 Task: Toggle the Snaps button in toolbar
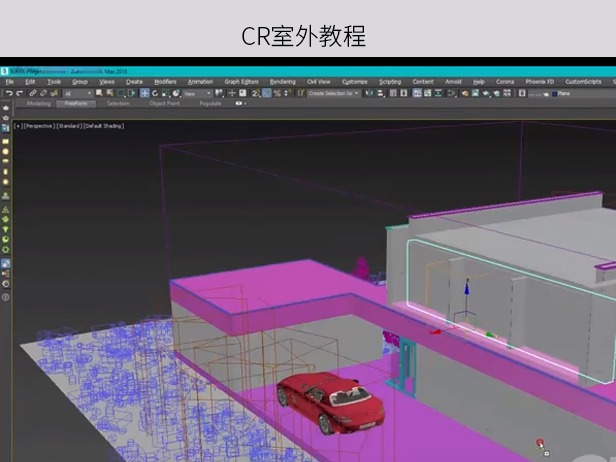click(255, 93)
